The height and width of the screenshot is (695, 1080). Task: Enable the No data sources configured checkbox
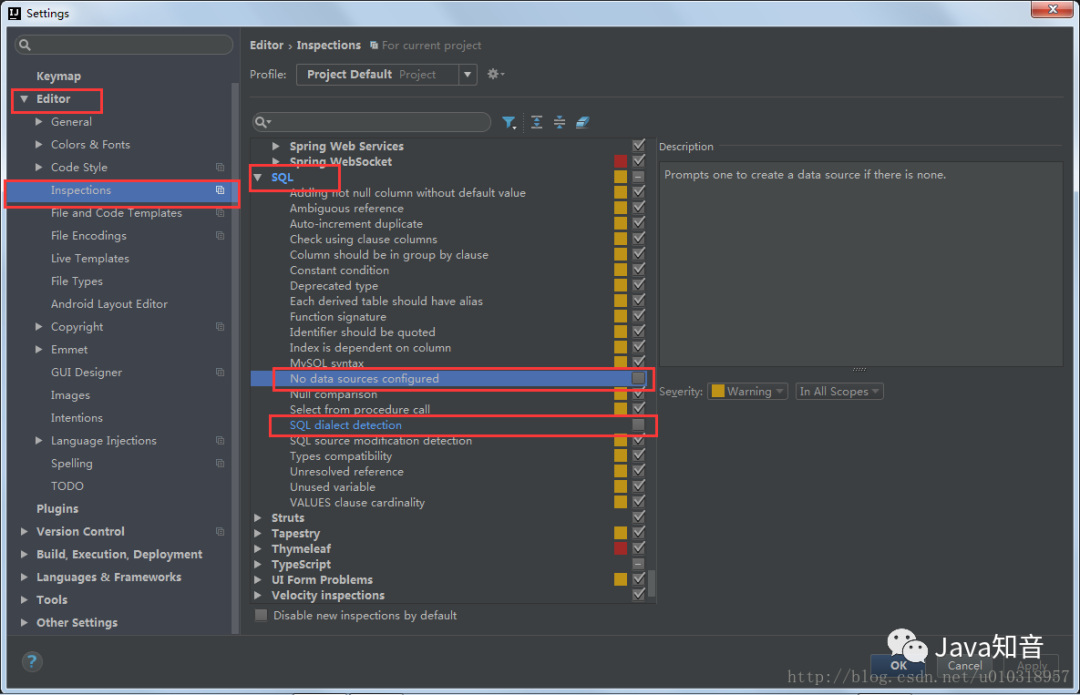[x=638, y=378]
